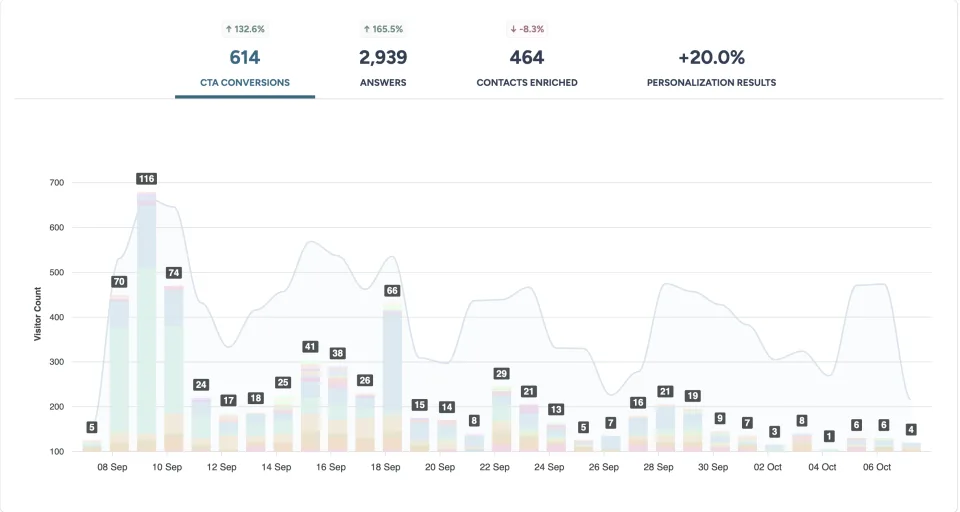The width and height of the screenshot is (960, 512).
Task: Click the 17 data label
Action: [x=228, y=400]
